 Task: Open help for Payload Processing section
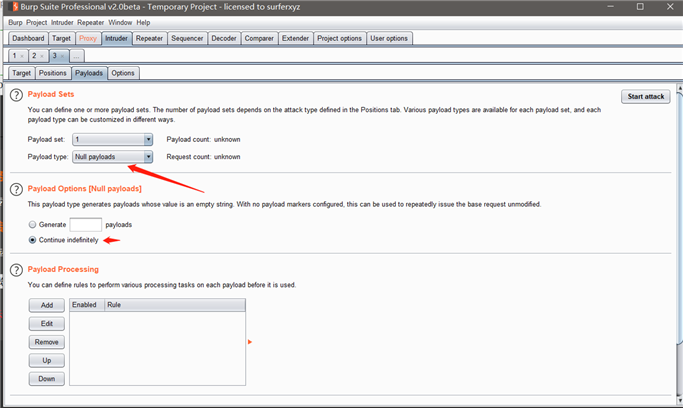pos(16,270)
